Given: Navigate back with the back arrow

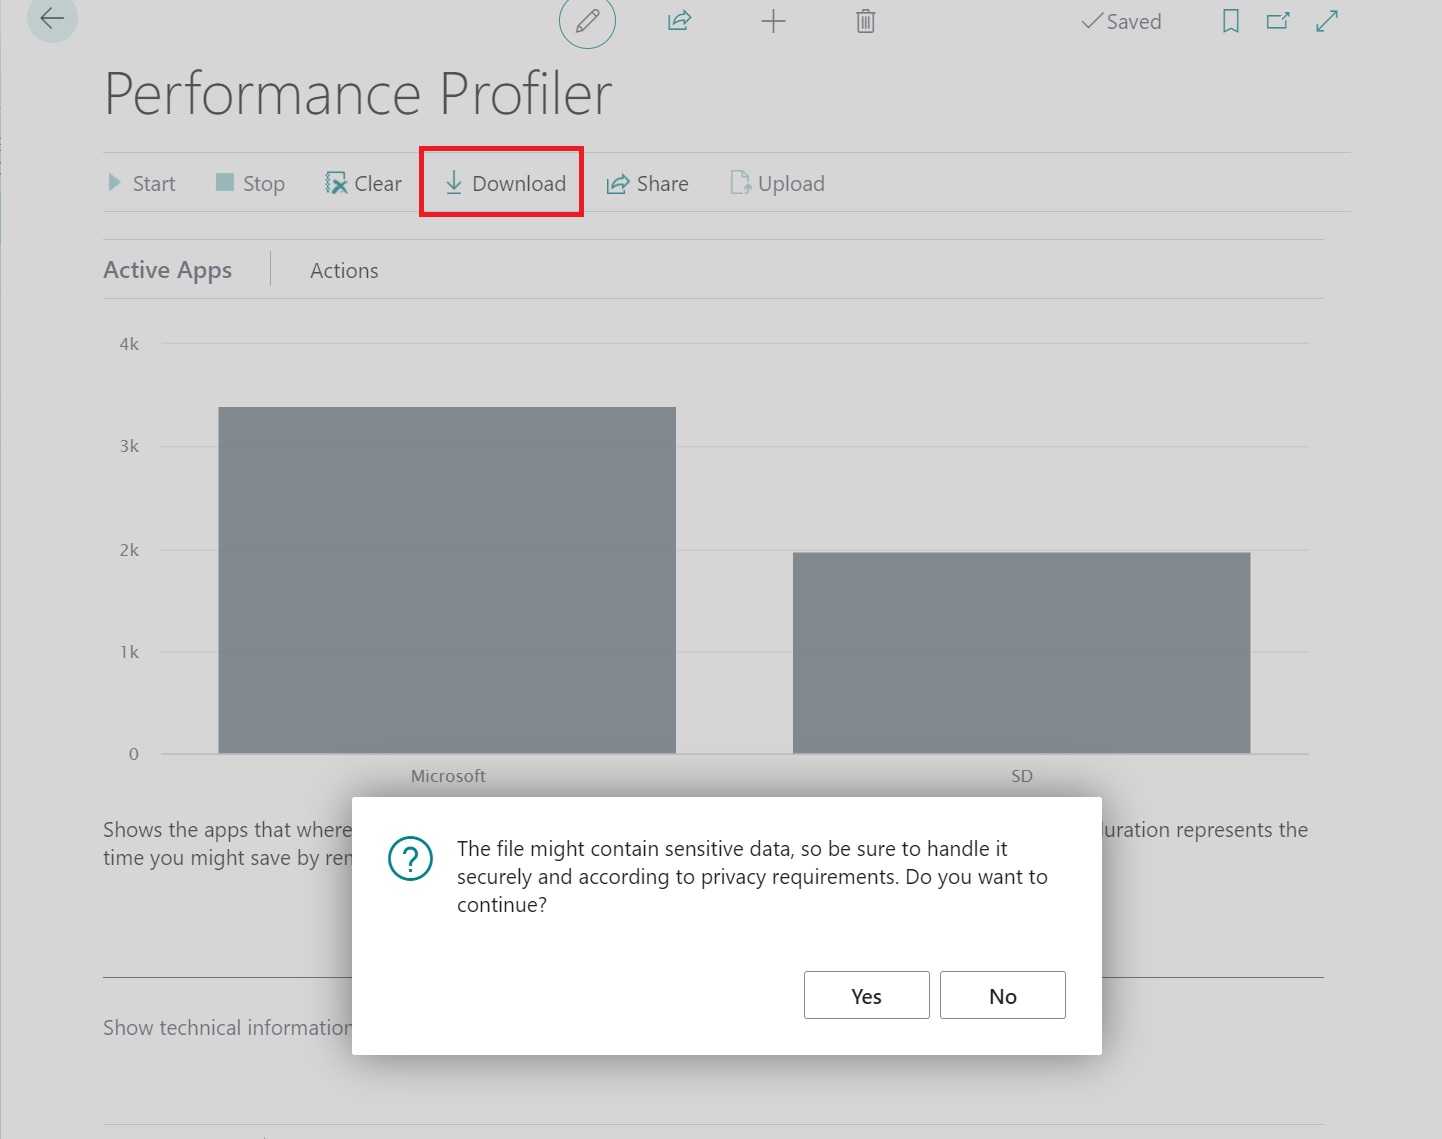Looking at the screenshot, I should click(51, 18).
